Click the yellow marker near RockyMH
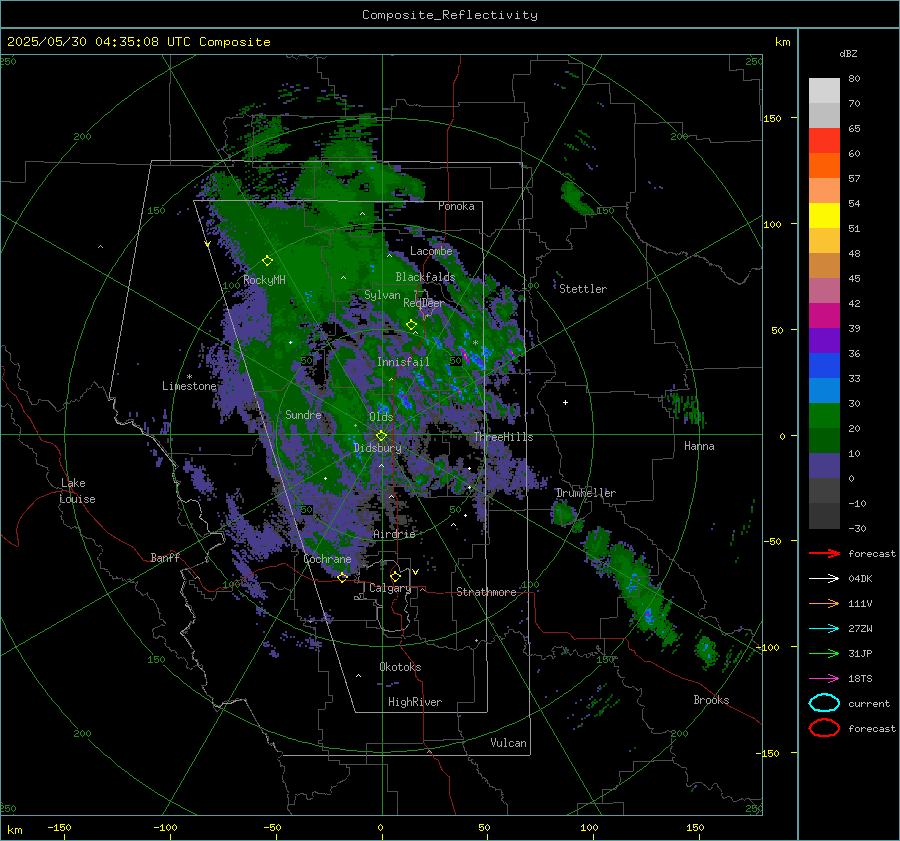The width and height of the screenshot is (900, 841). click(x=267, y=261)
